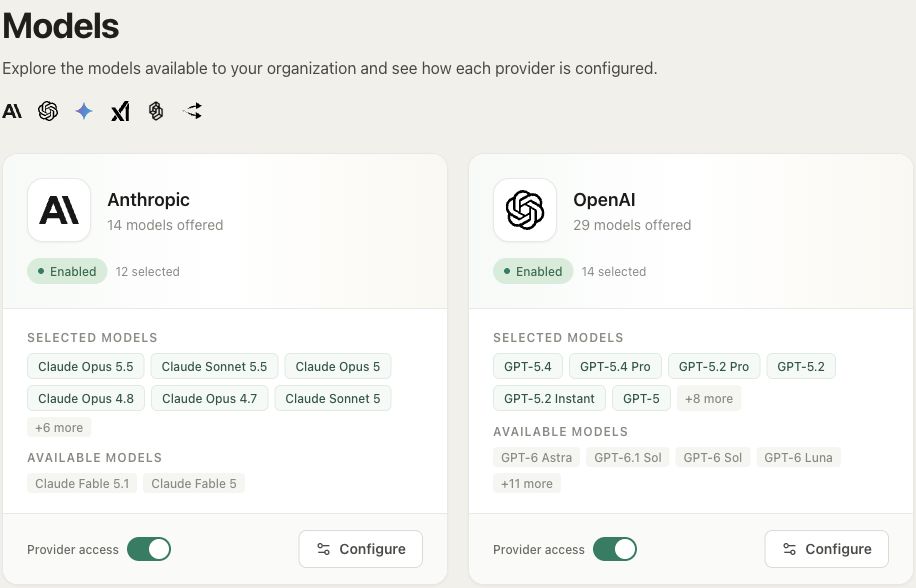Select the Claude Opus 4.8 chip

tap(86, 398)
